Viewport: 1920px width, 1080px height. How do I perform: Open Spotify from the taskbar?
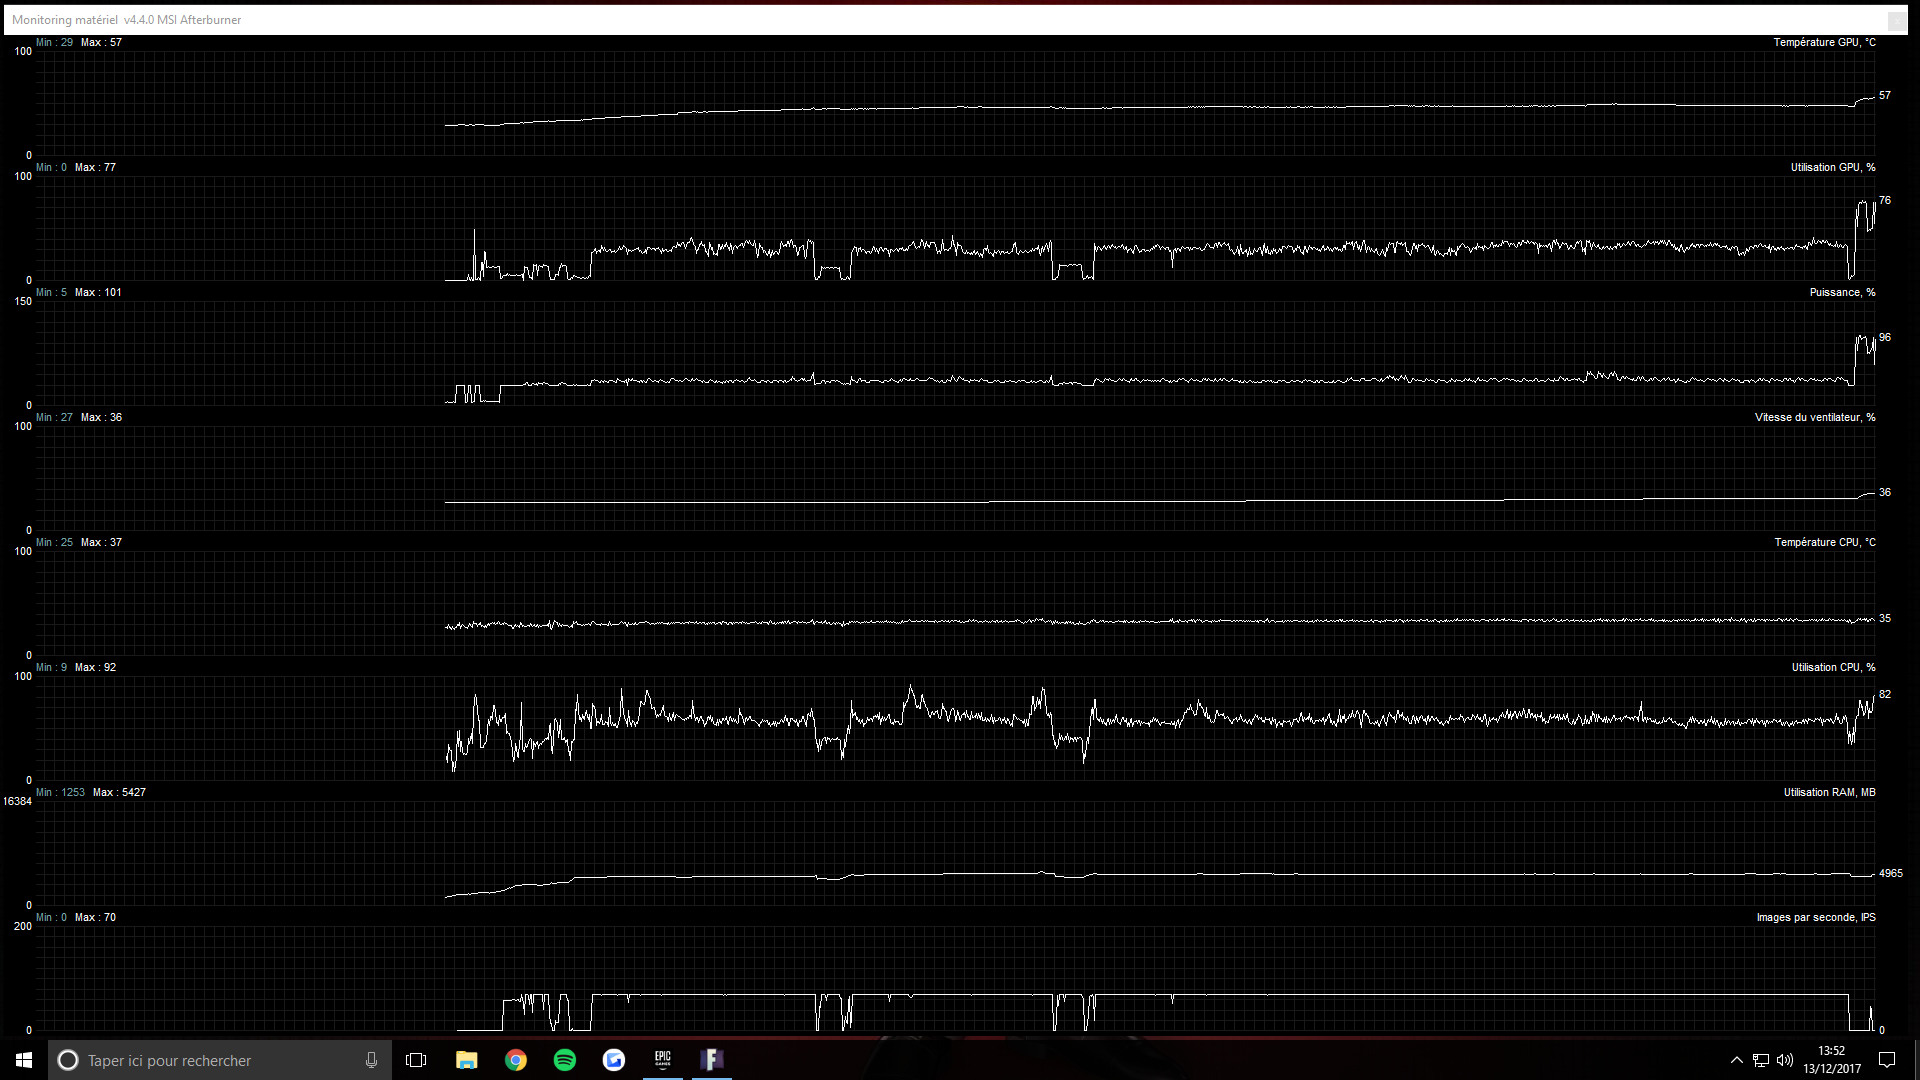tap(565, 1060)
